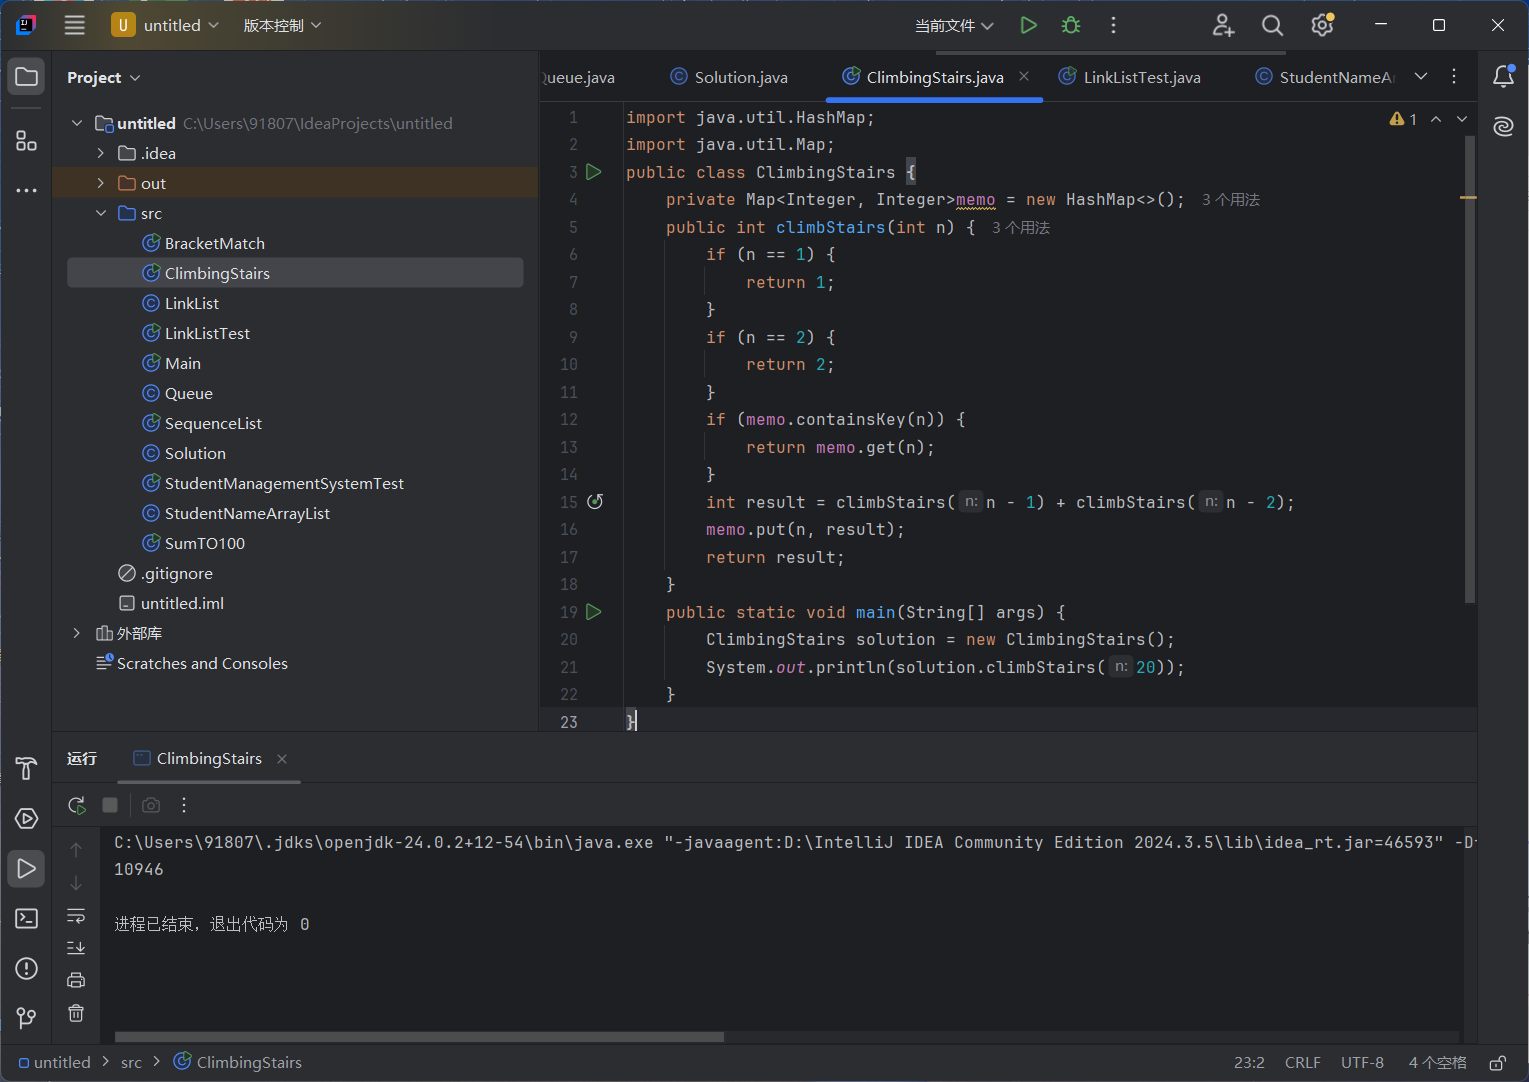Open the Run tool window icon
Screen dimensions: 1529x1082
click(27, 868)
